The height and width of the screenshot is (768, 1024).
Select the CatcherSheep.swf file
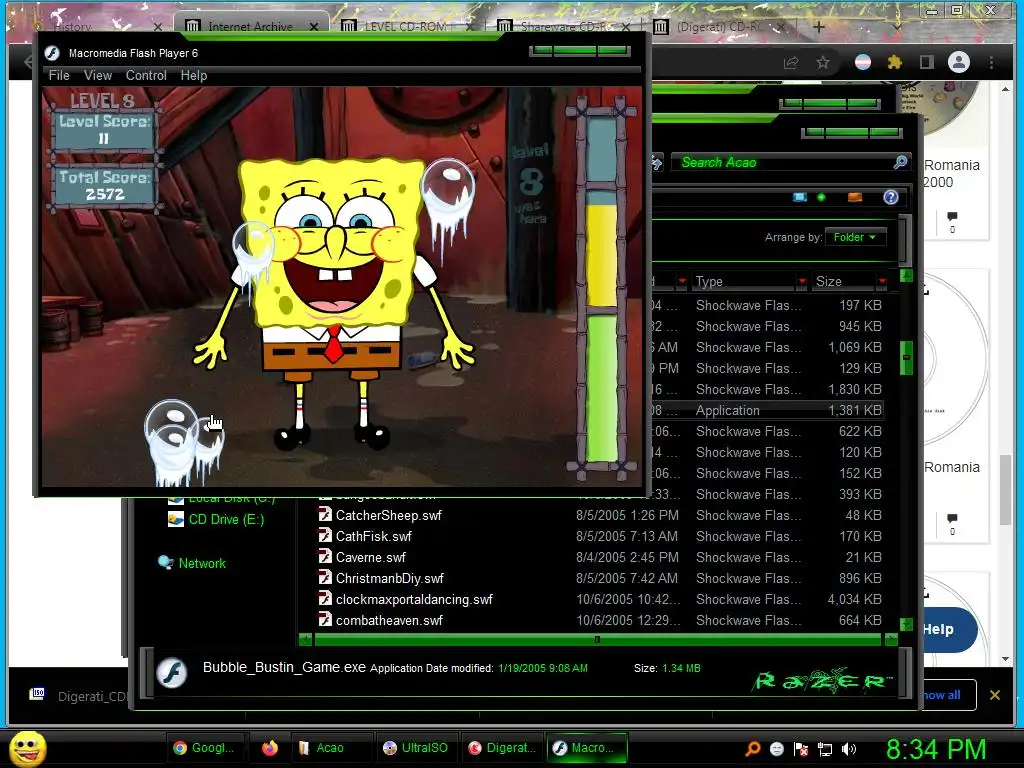point(389,515)
